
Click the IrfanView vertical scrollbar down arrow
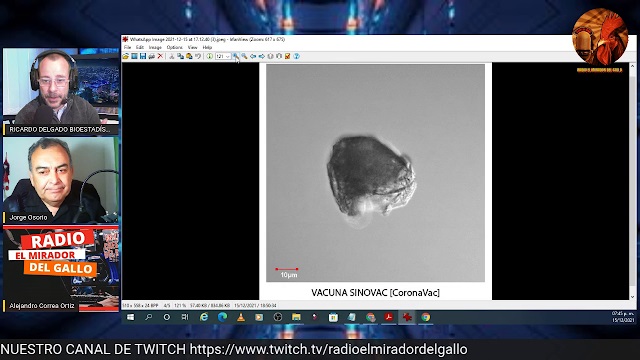pyautogui.click(x=633, y=297)
